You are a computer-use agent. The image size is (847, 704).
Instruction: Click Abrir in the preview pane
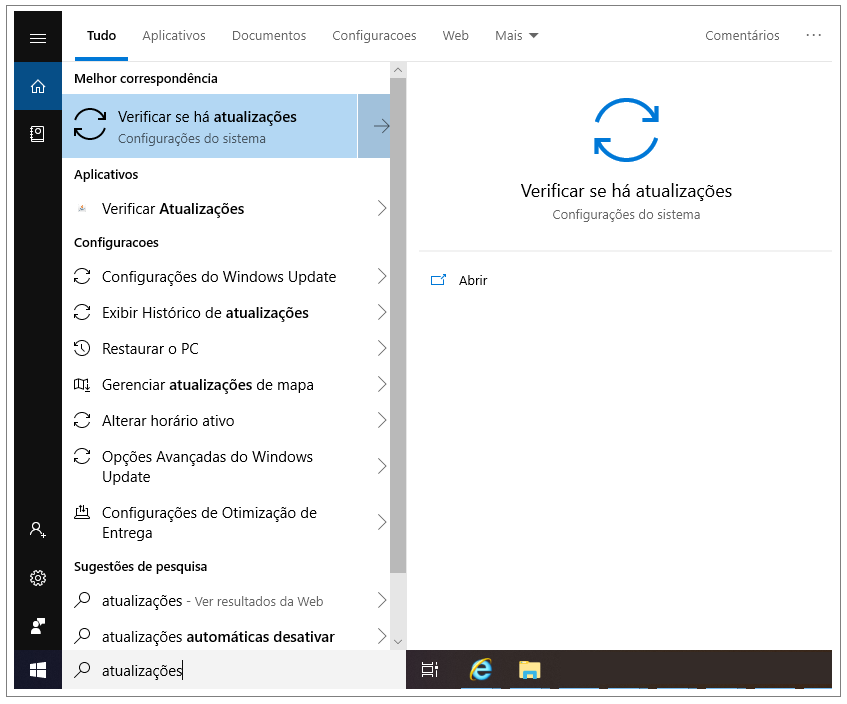[472, 281]
